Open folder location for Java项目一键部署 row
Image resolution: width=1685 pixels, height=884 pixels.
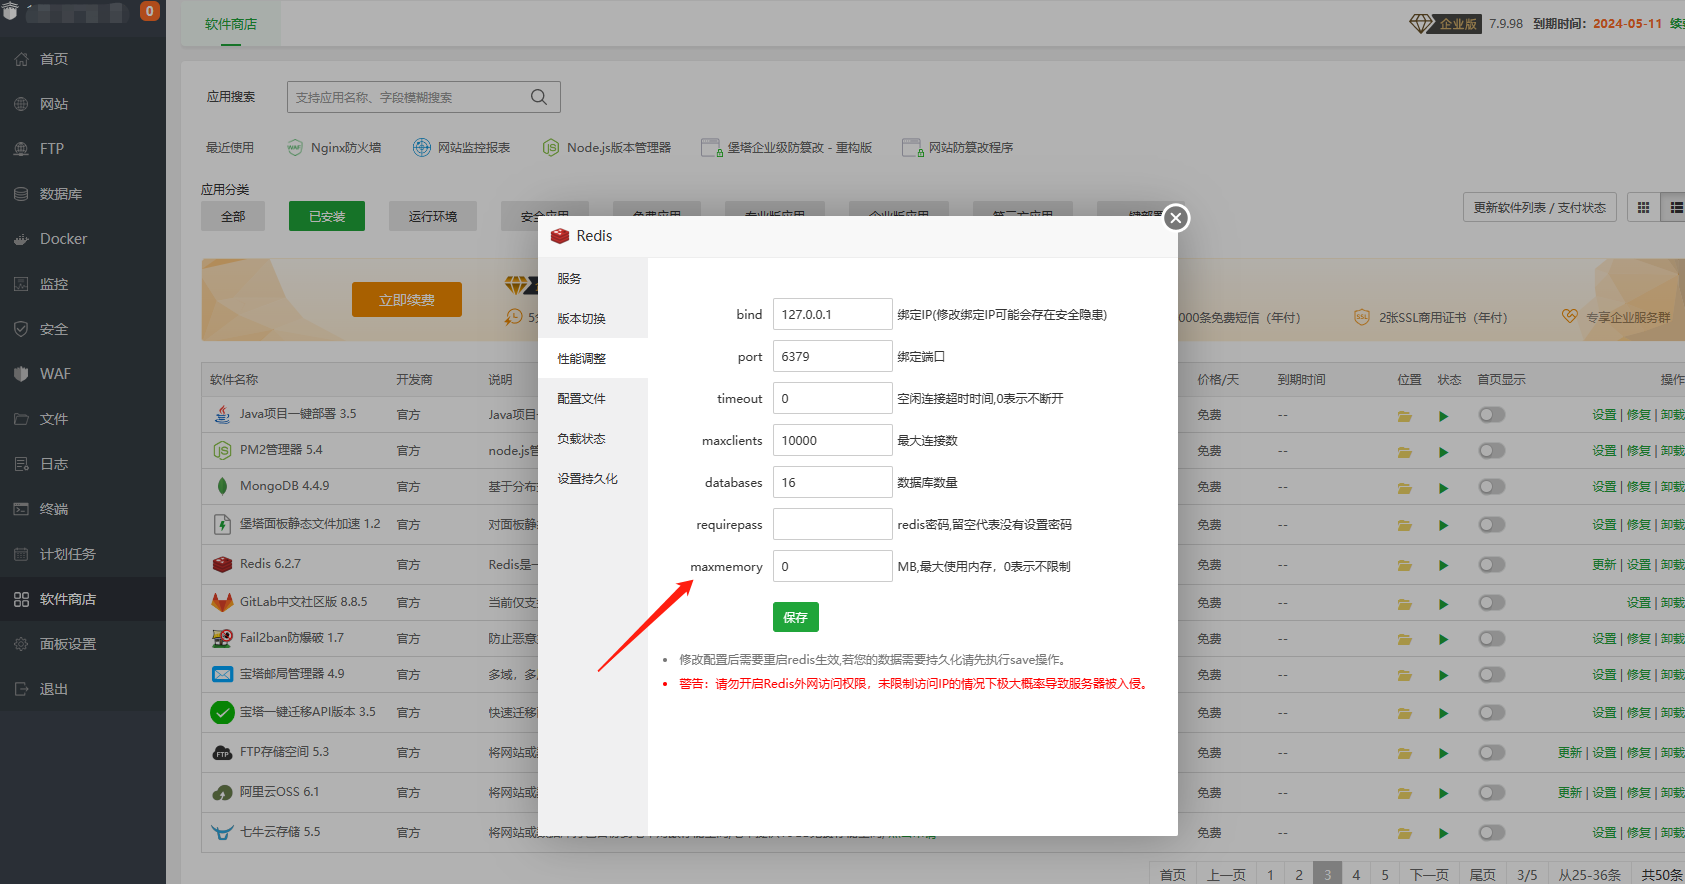click(x=1405, y=416)
